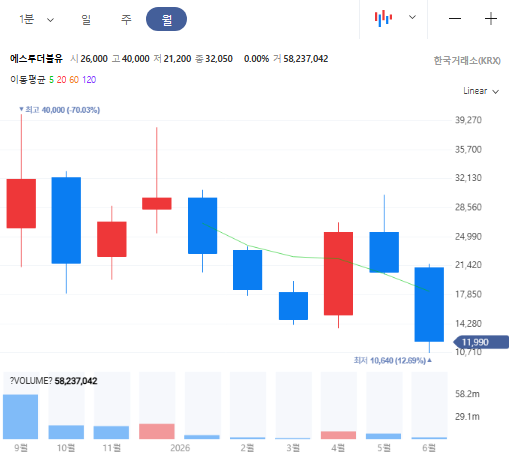The height and width of the screenshot is (457, 512).
Task: Select the 월 monthly chart tab
Action: point(166,19)
